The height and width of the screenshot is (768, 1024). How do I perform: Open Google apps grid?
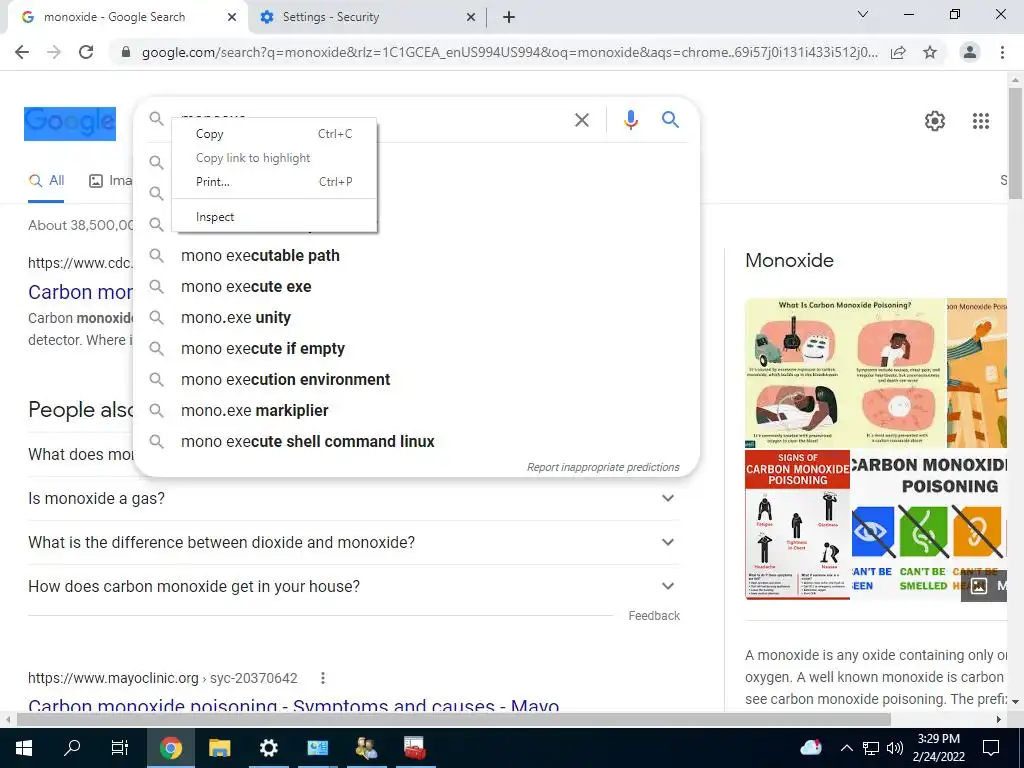click(981, 121)
